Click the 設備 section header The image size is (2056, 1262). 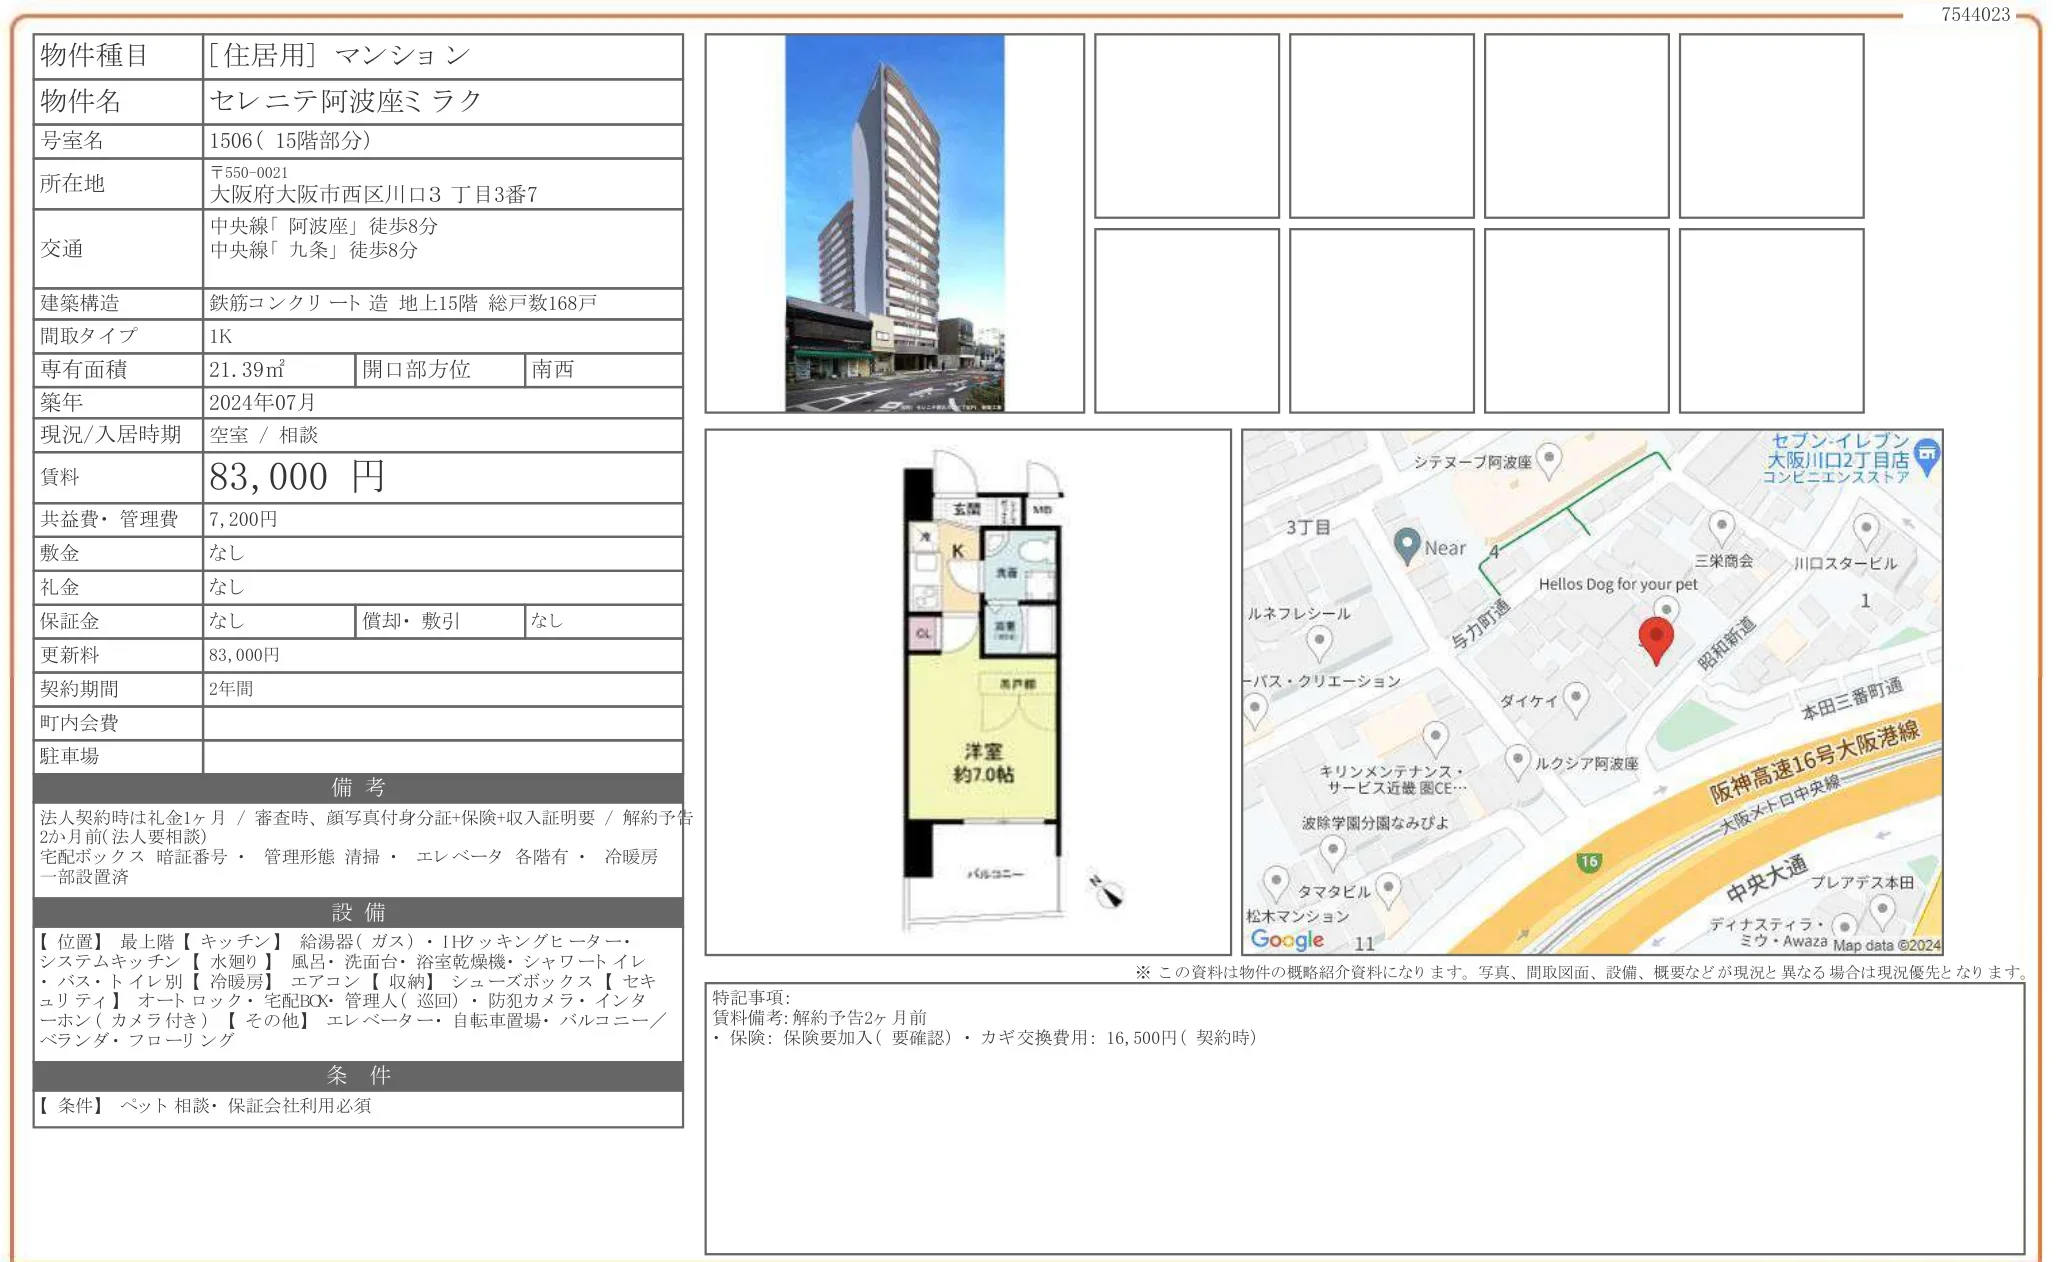tap(358, 912)
